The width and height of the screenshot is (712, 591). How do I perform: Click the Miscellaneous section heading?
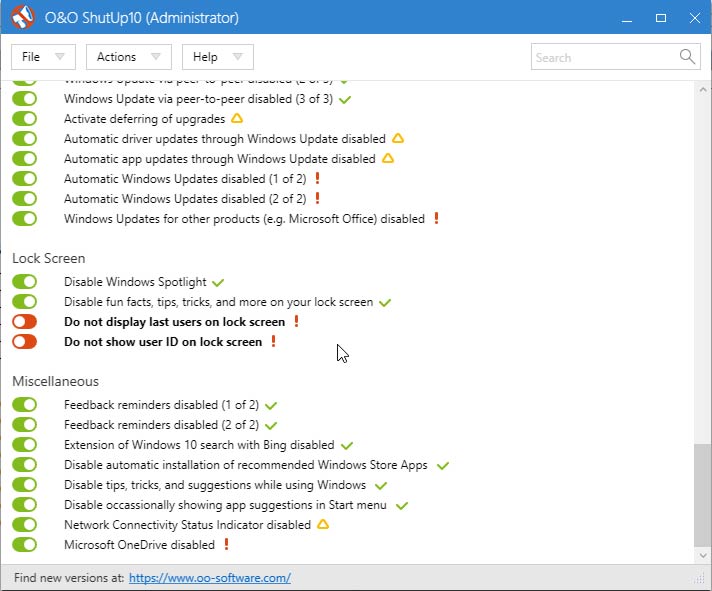(x=55, y=381)
